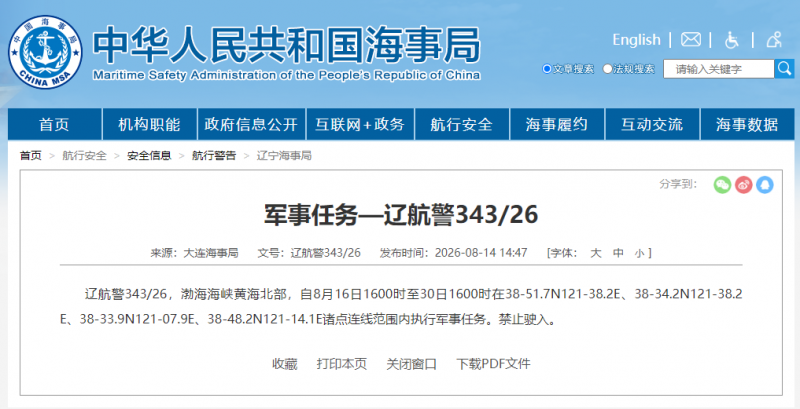Select the 法规搜索 radio option

click(x=607, y=69)
